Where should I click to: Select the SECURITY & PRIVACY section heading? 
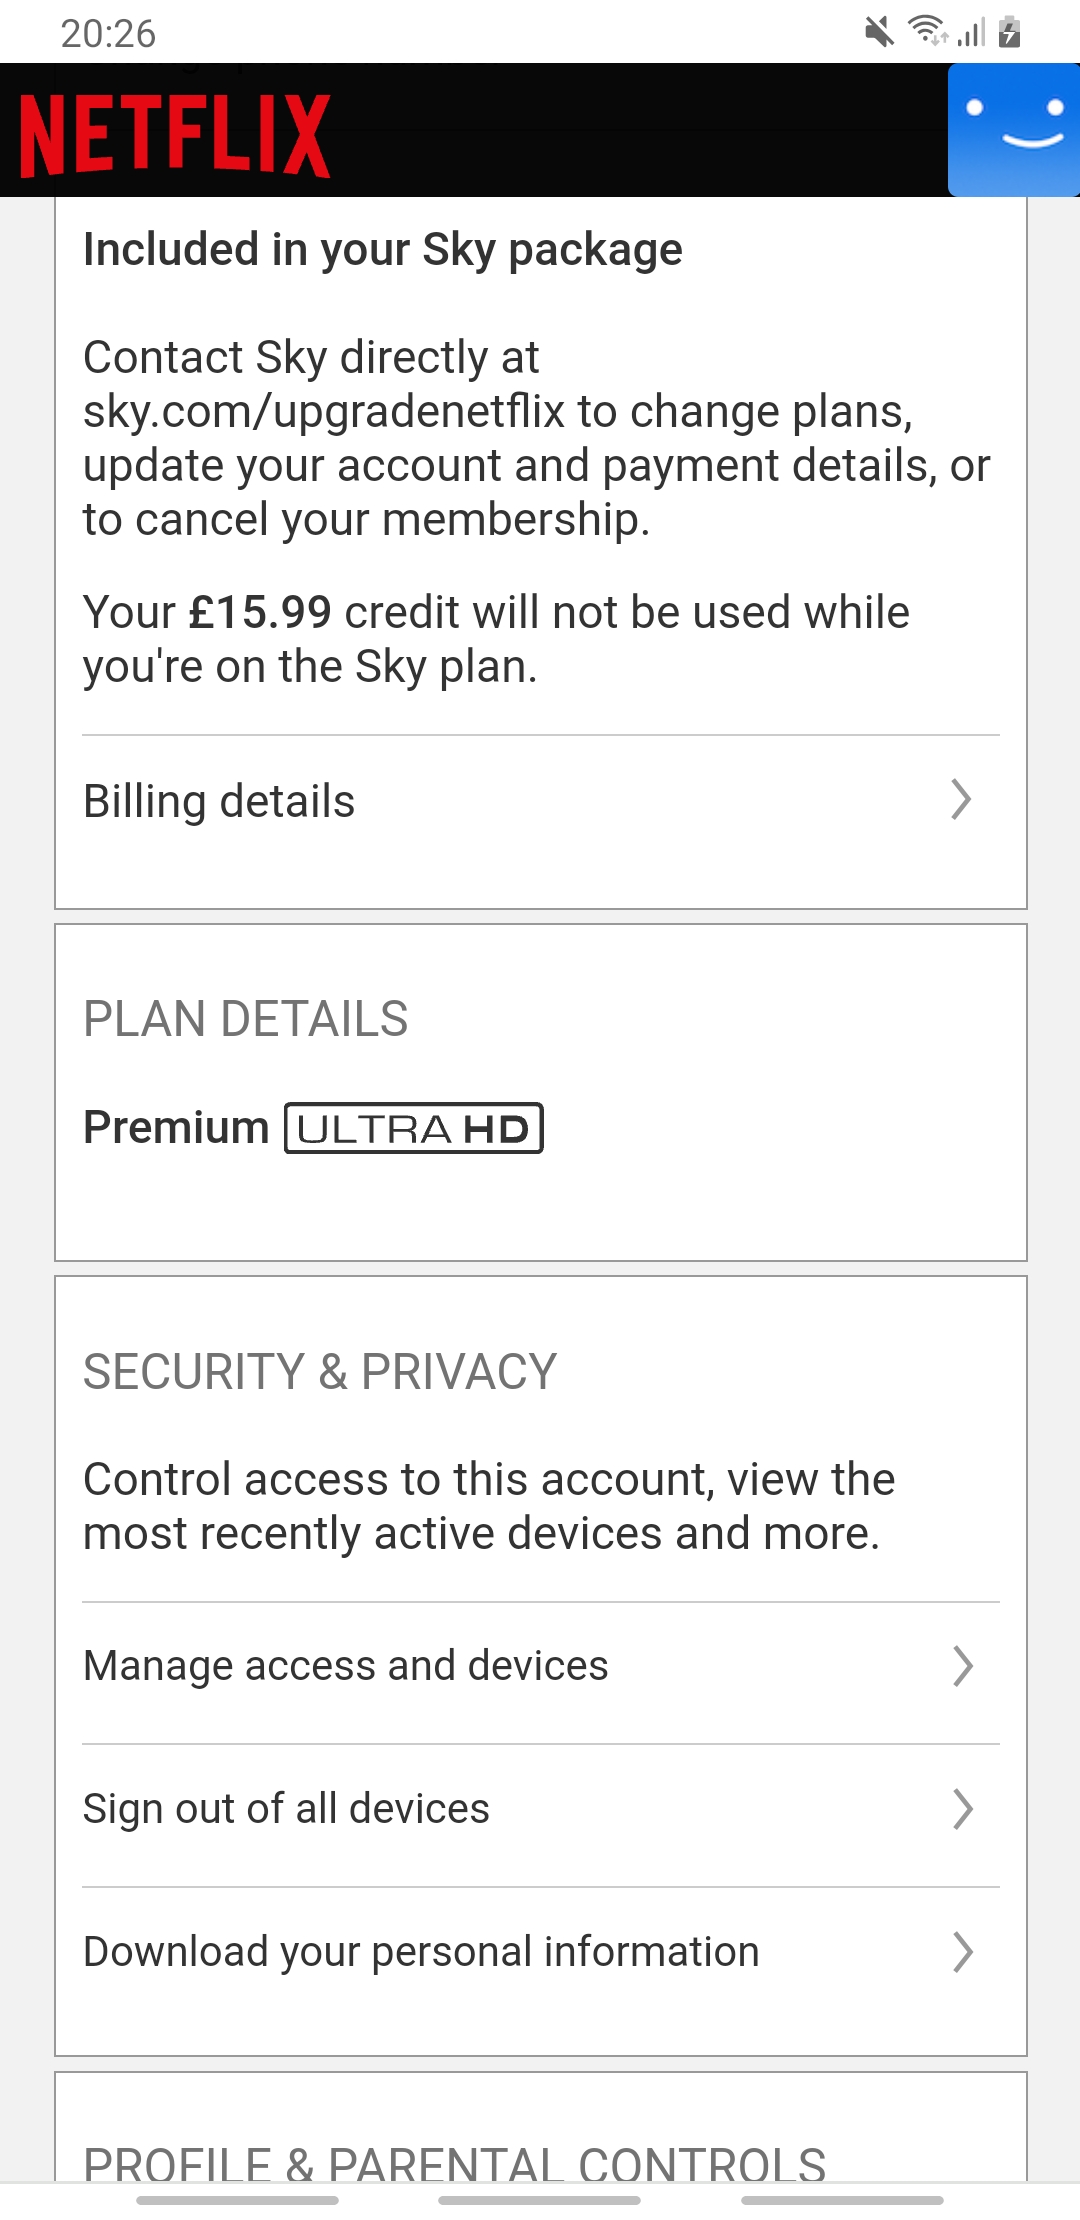click(319, 1371)
